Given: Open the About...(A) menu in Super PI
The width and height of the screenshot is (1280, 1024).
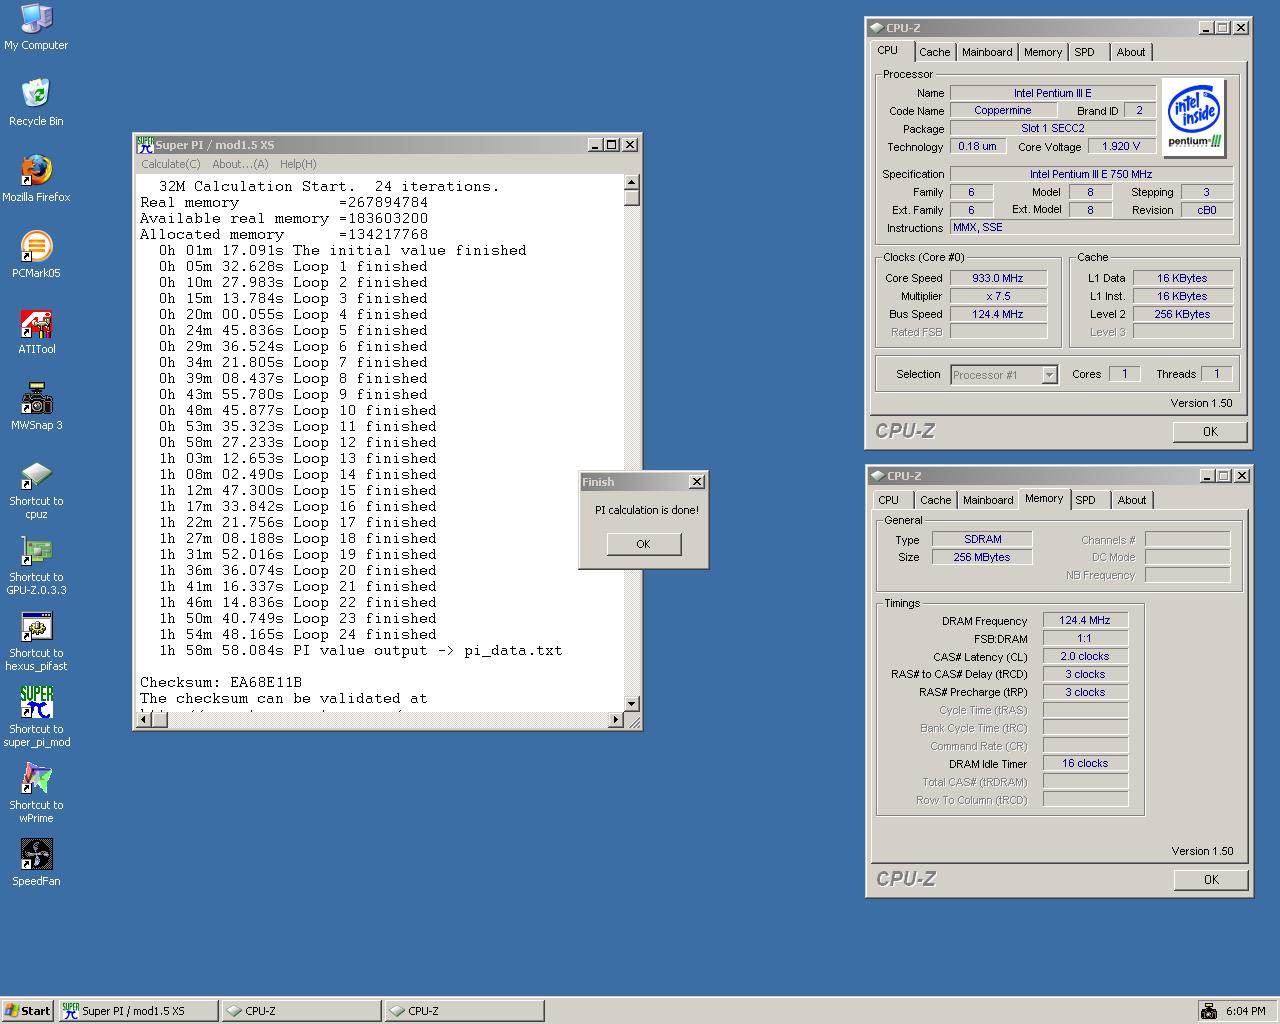Looking at the screenshot, I should coord(240,164).
